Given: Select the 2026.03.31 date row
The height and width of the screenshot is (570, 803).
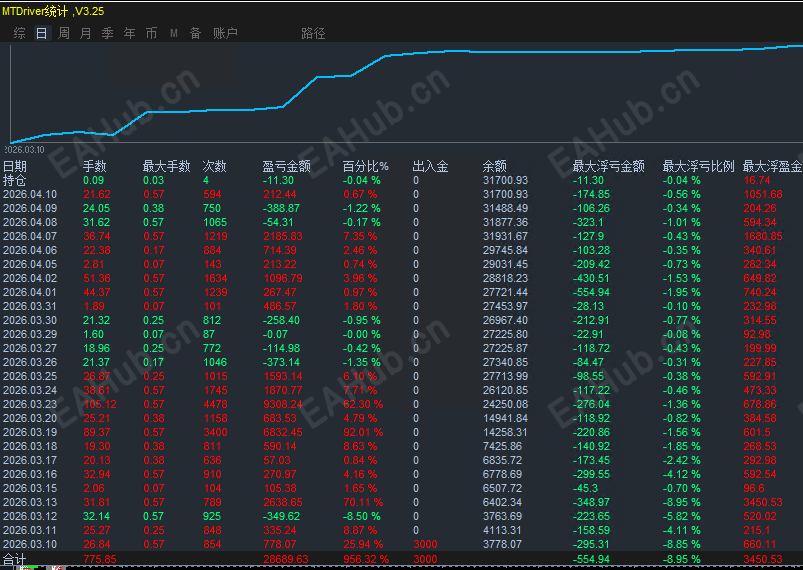Looking at the screenshot, I should point(402,306).
